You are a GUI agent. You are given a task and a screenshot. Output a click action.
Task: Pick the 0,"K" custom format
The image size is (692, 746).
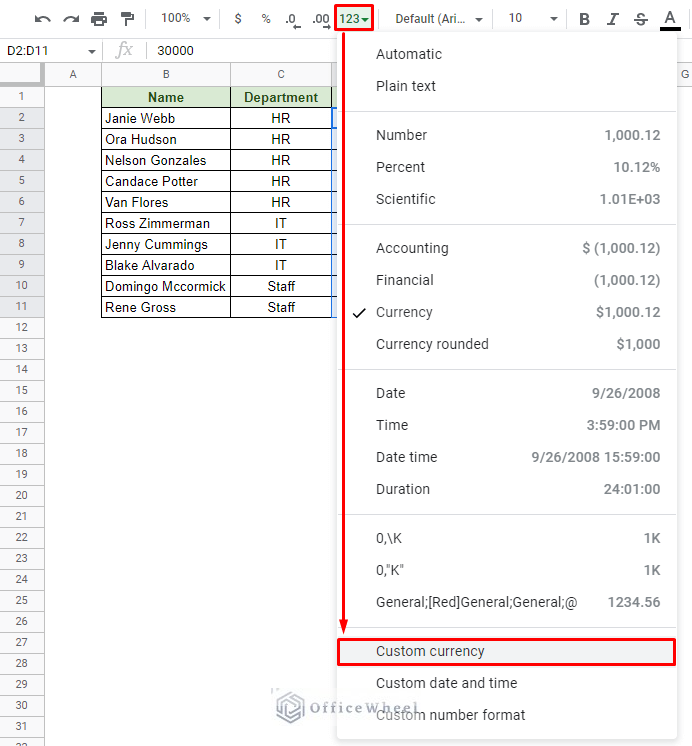coord(507,570)
